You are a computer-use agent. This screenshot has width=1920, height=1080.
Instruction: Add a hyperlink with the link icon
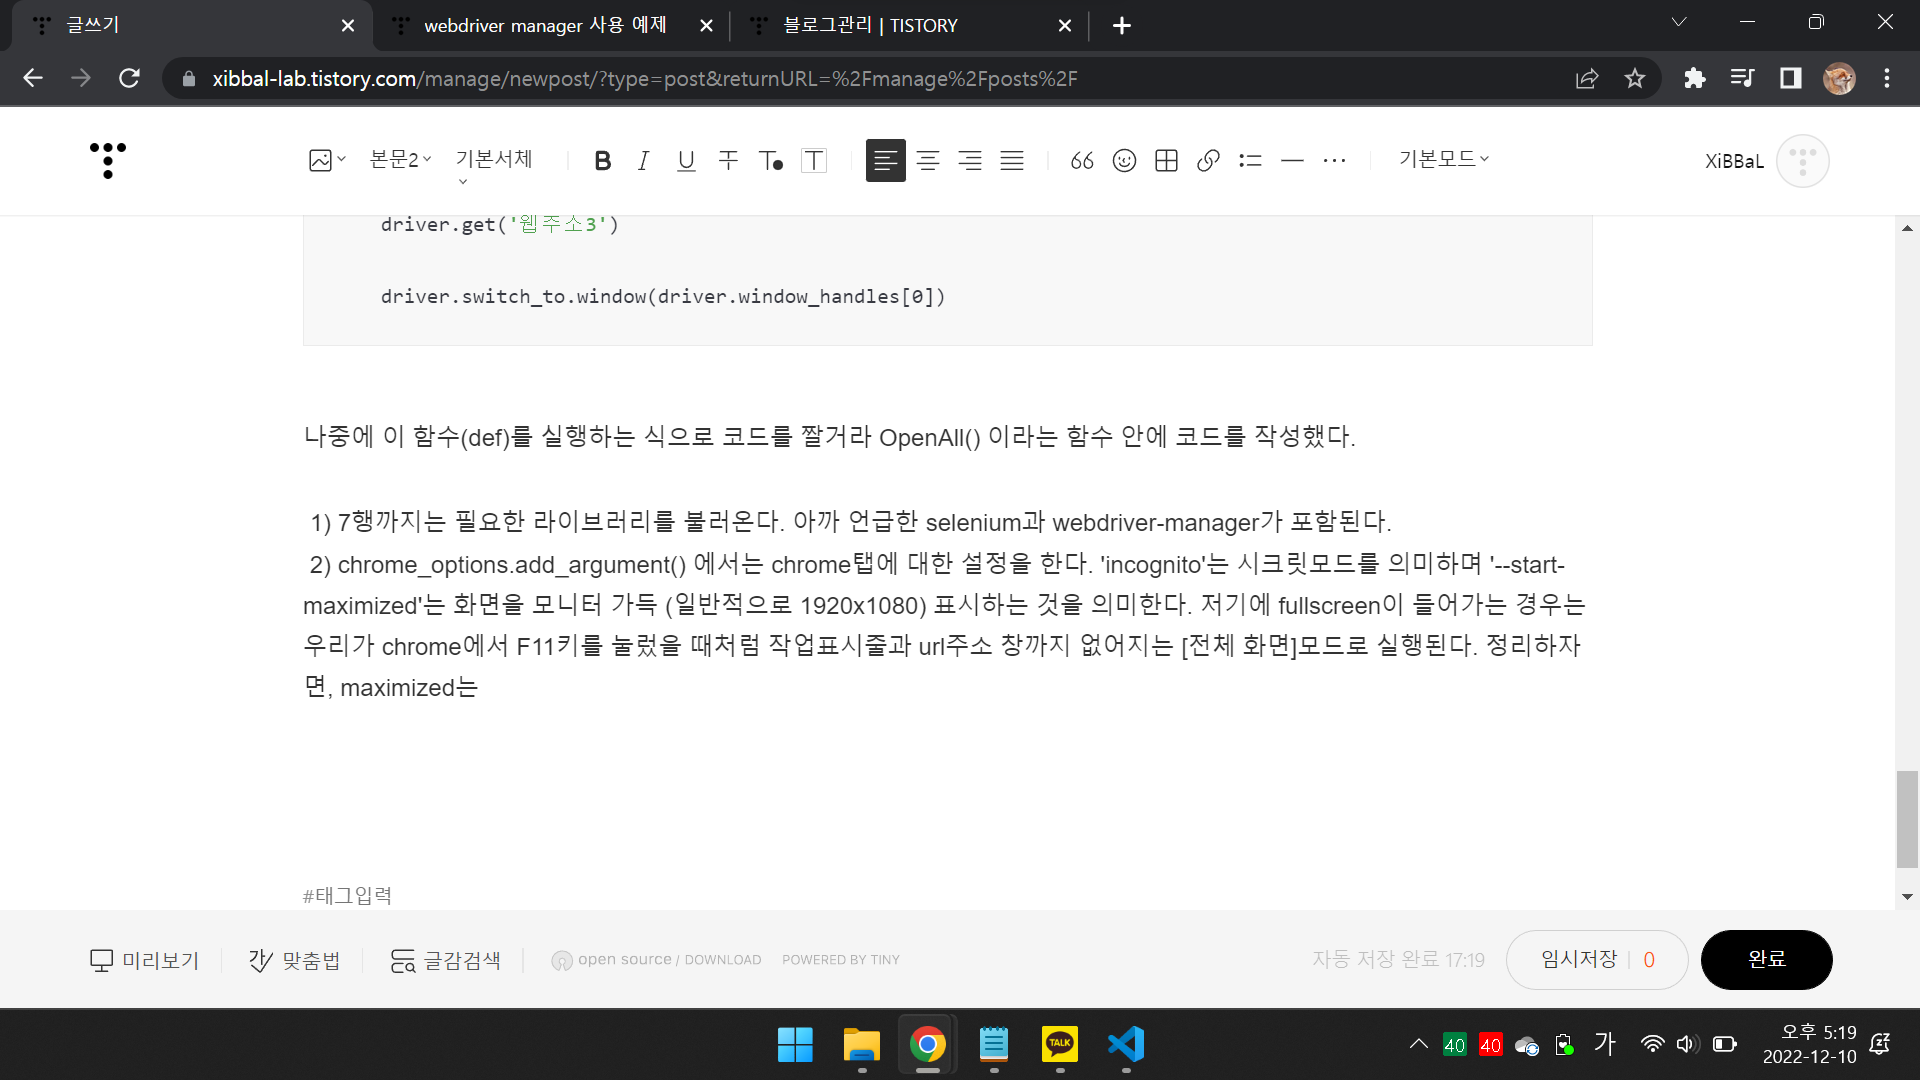1208,160
